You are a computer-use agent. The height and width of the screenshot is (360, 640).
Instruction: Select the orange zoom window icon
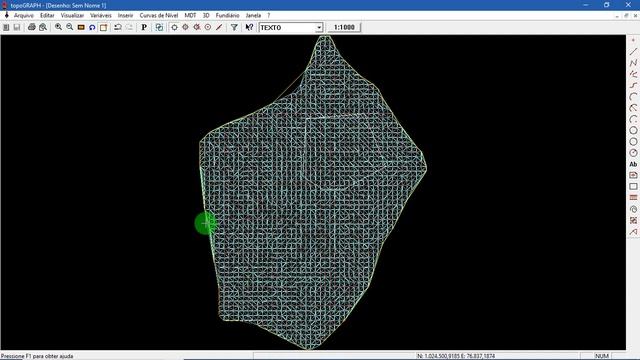pos(81,27)
